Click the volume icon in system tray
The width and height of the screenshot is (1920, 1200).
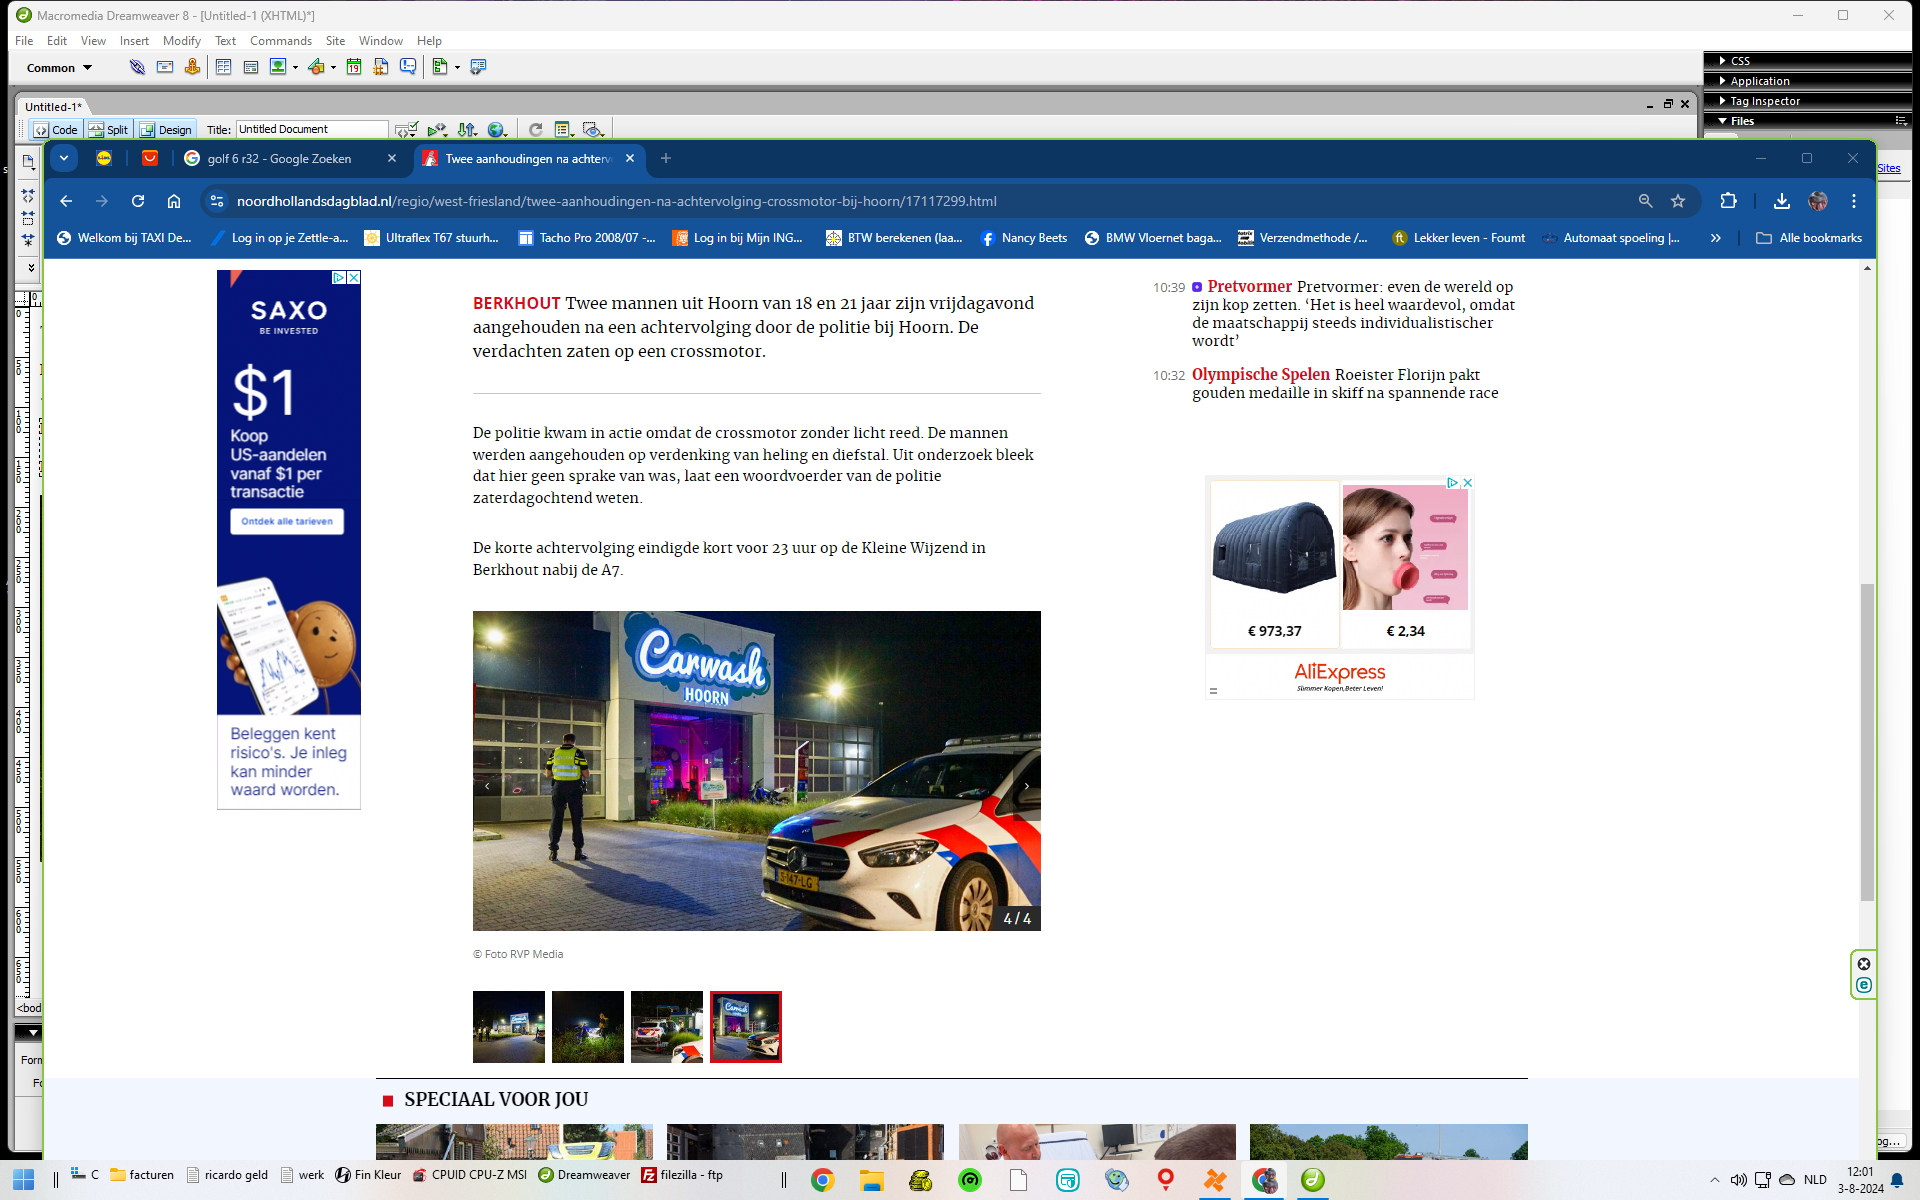tap(1739, 1180)
